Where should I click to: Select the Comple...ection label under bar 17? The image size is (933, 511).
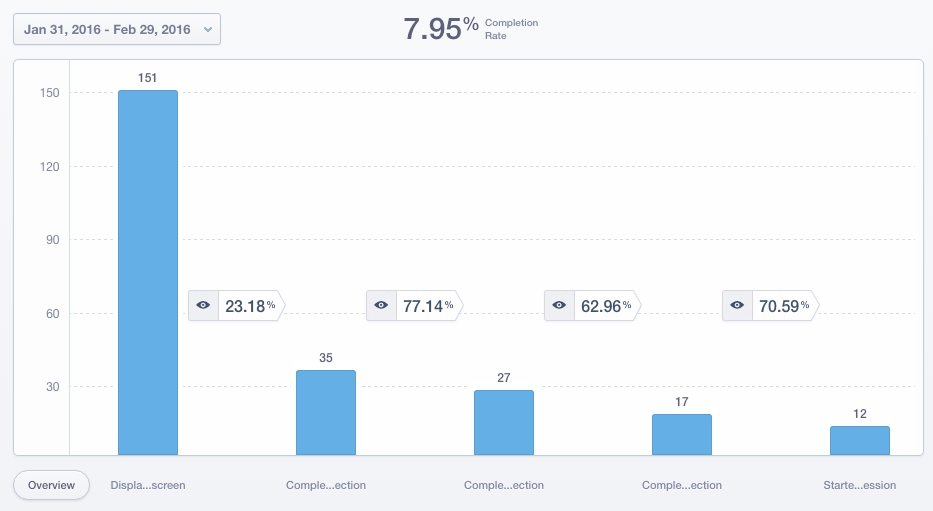pos(681,485)
